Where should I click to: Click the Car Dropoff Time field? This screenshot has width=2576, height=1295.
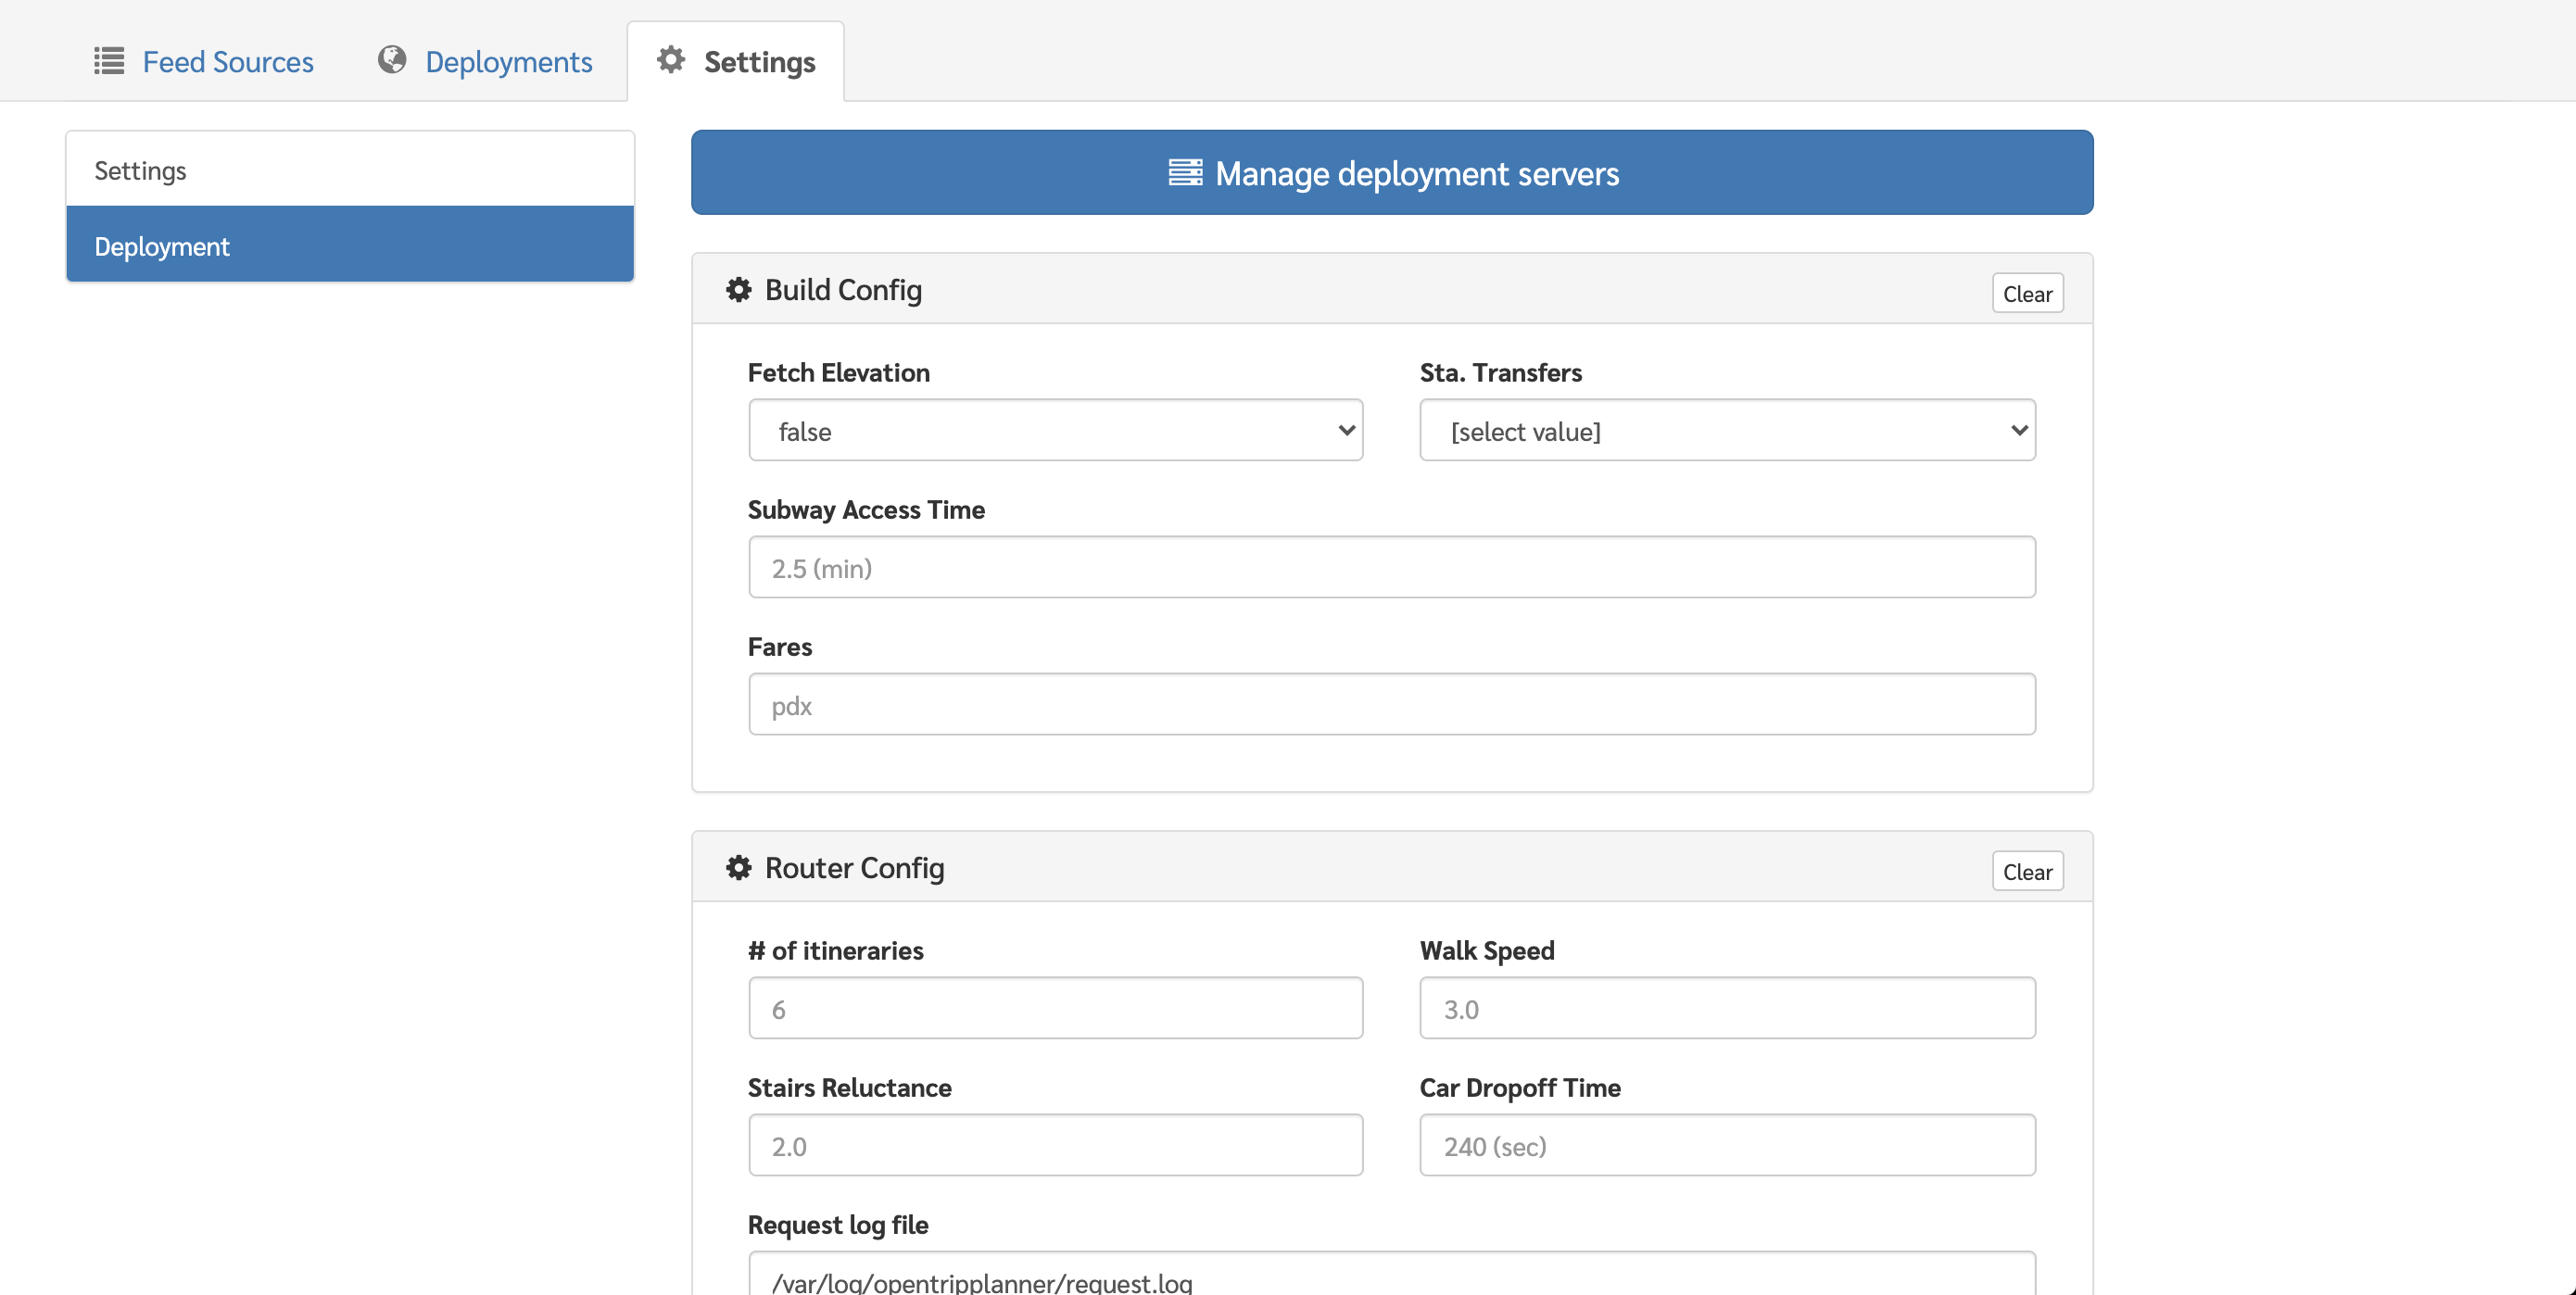[1727, 1146]
